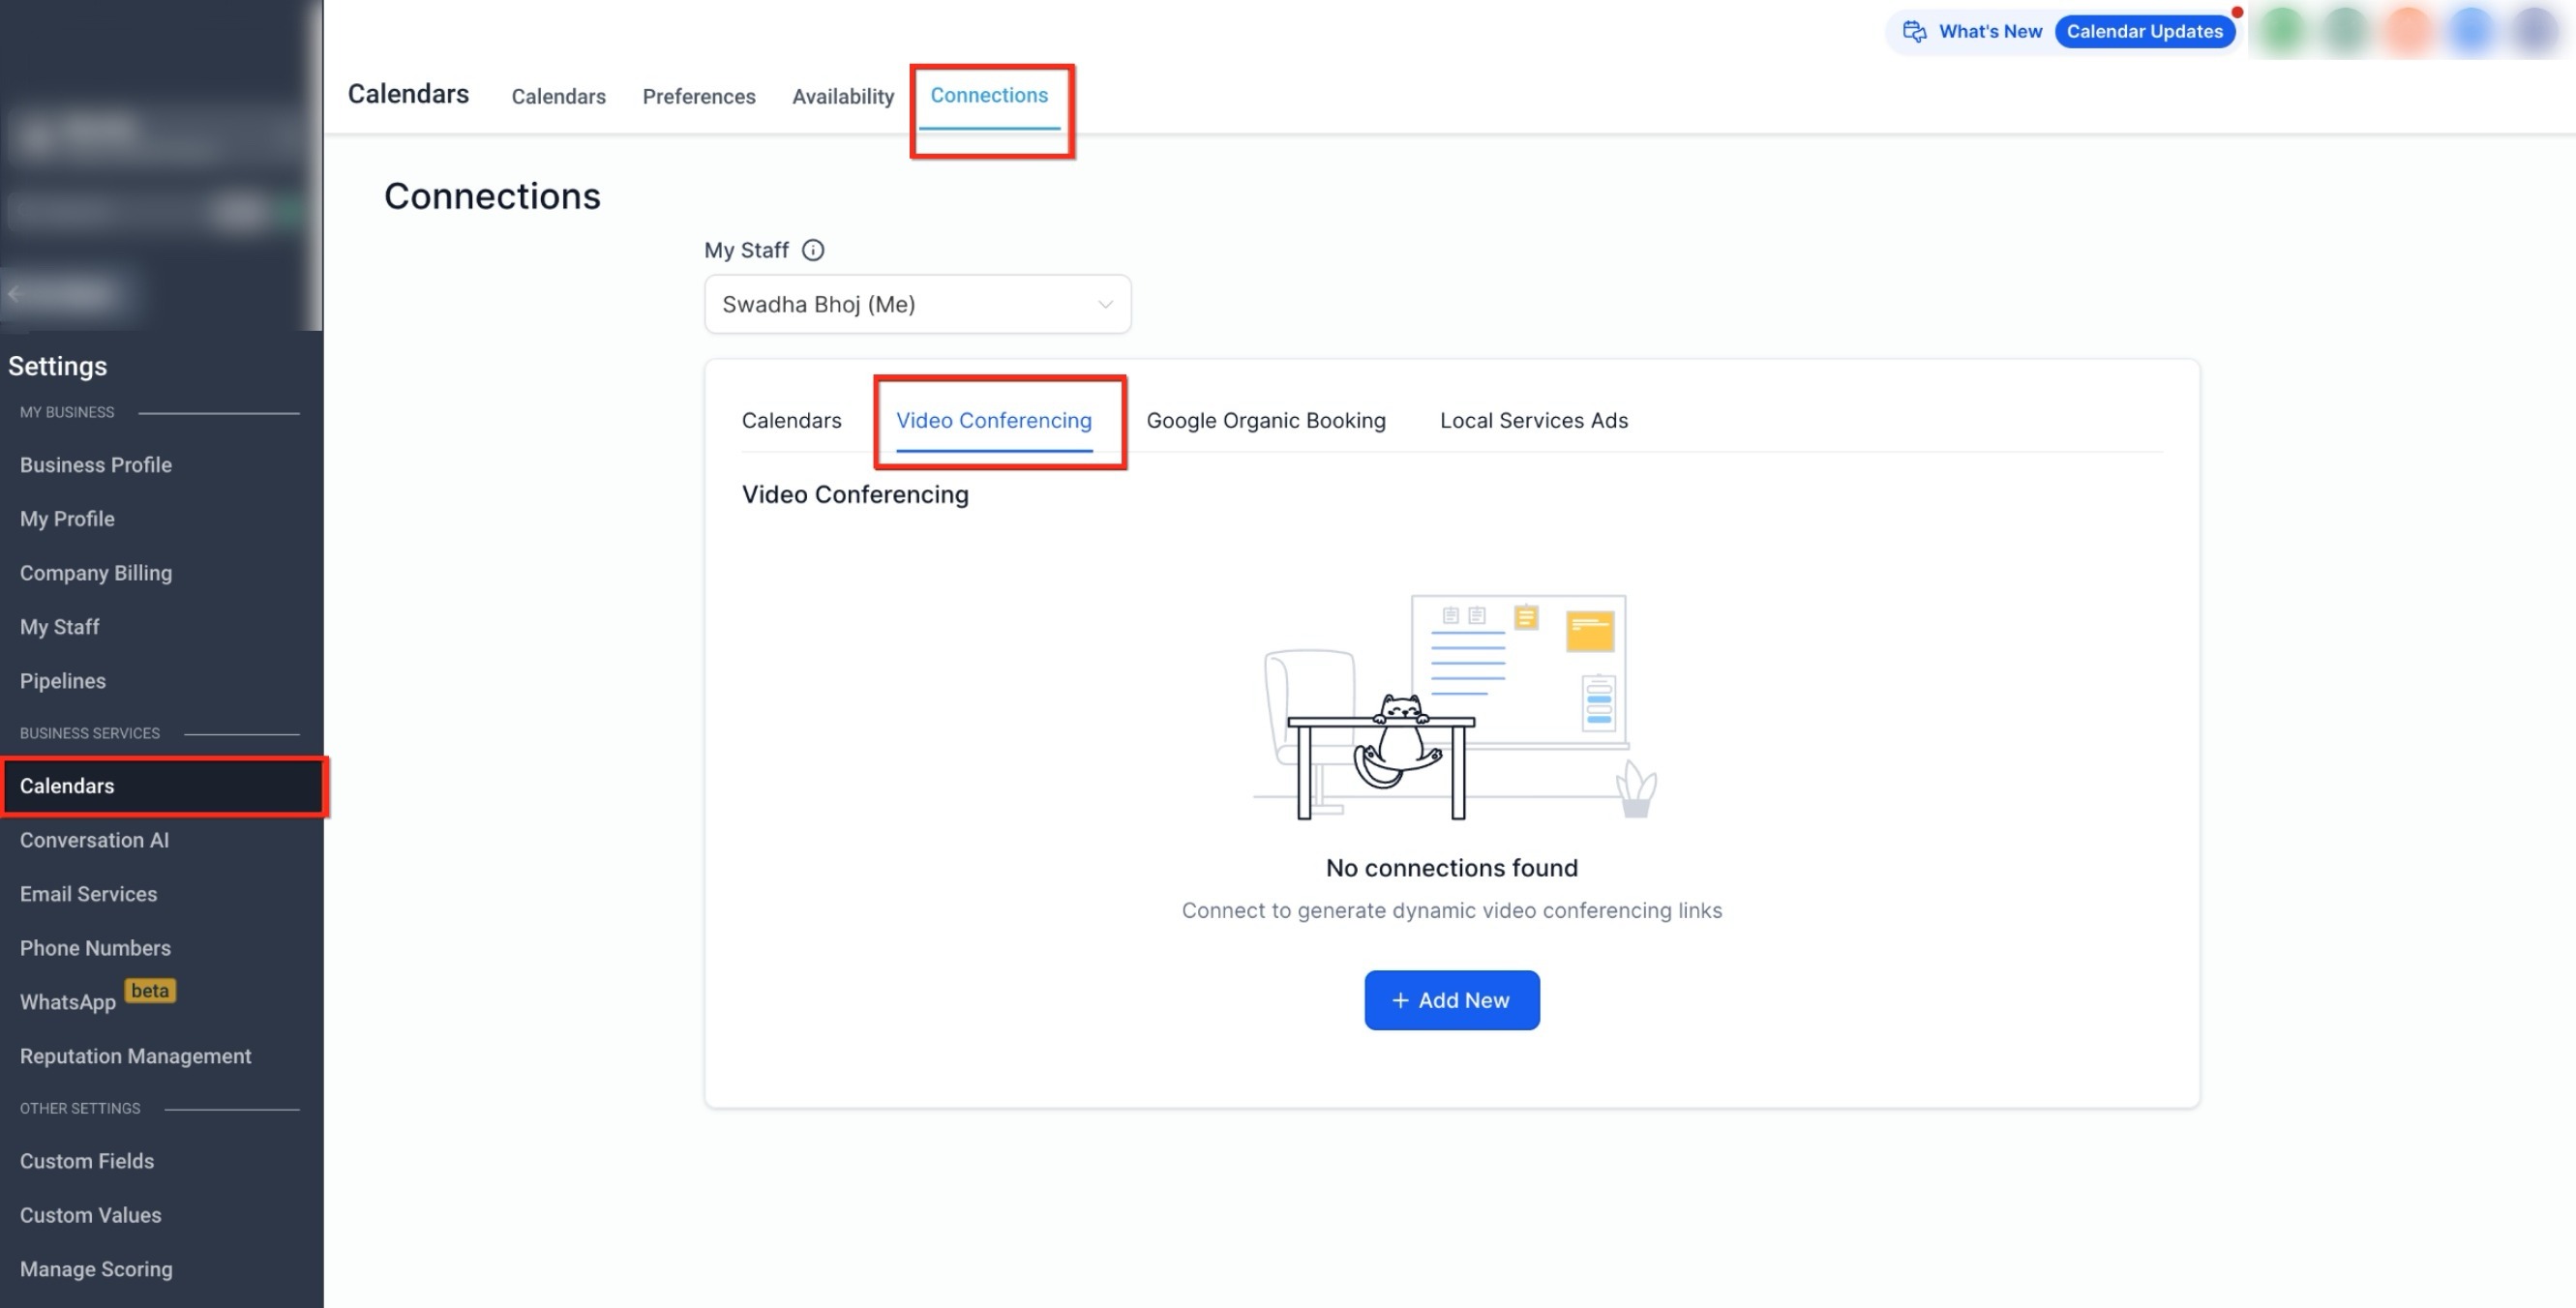Click the plus icon on Add New

tap(1400, 1000)
